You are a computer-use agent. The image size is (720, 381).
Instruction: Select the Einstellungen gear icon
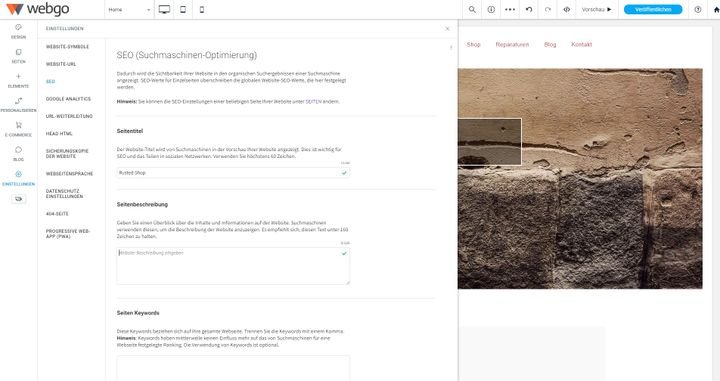[x=18, y=174]
